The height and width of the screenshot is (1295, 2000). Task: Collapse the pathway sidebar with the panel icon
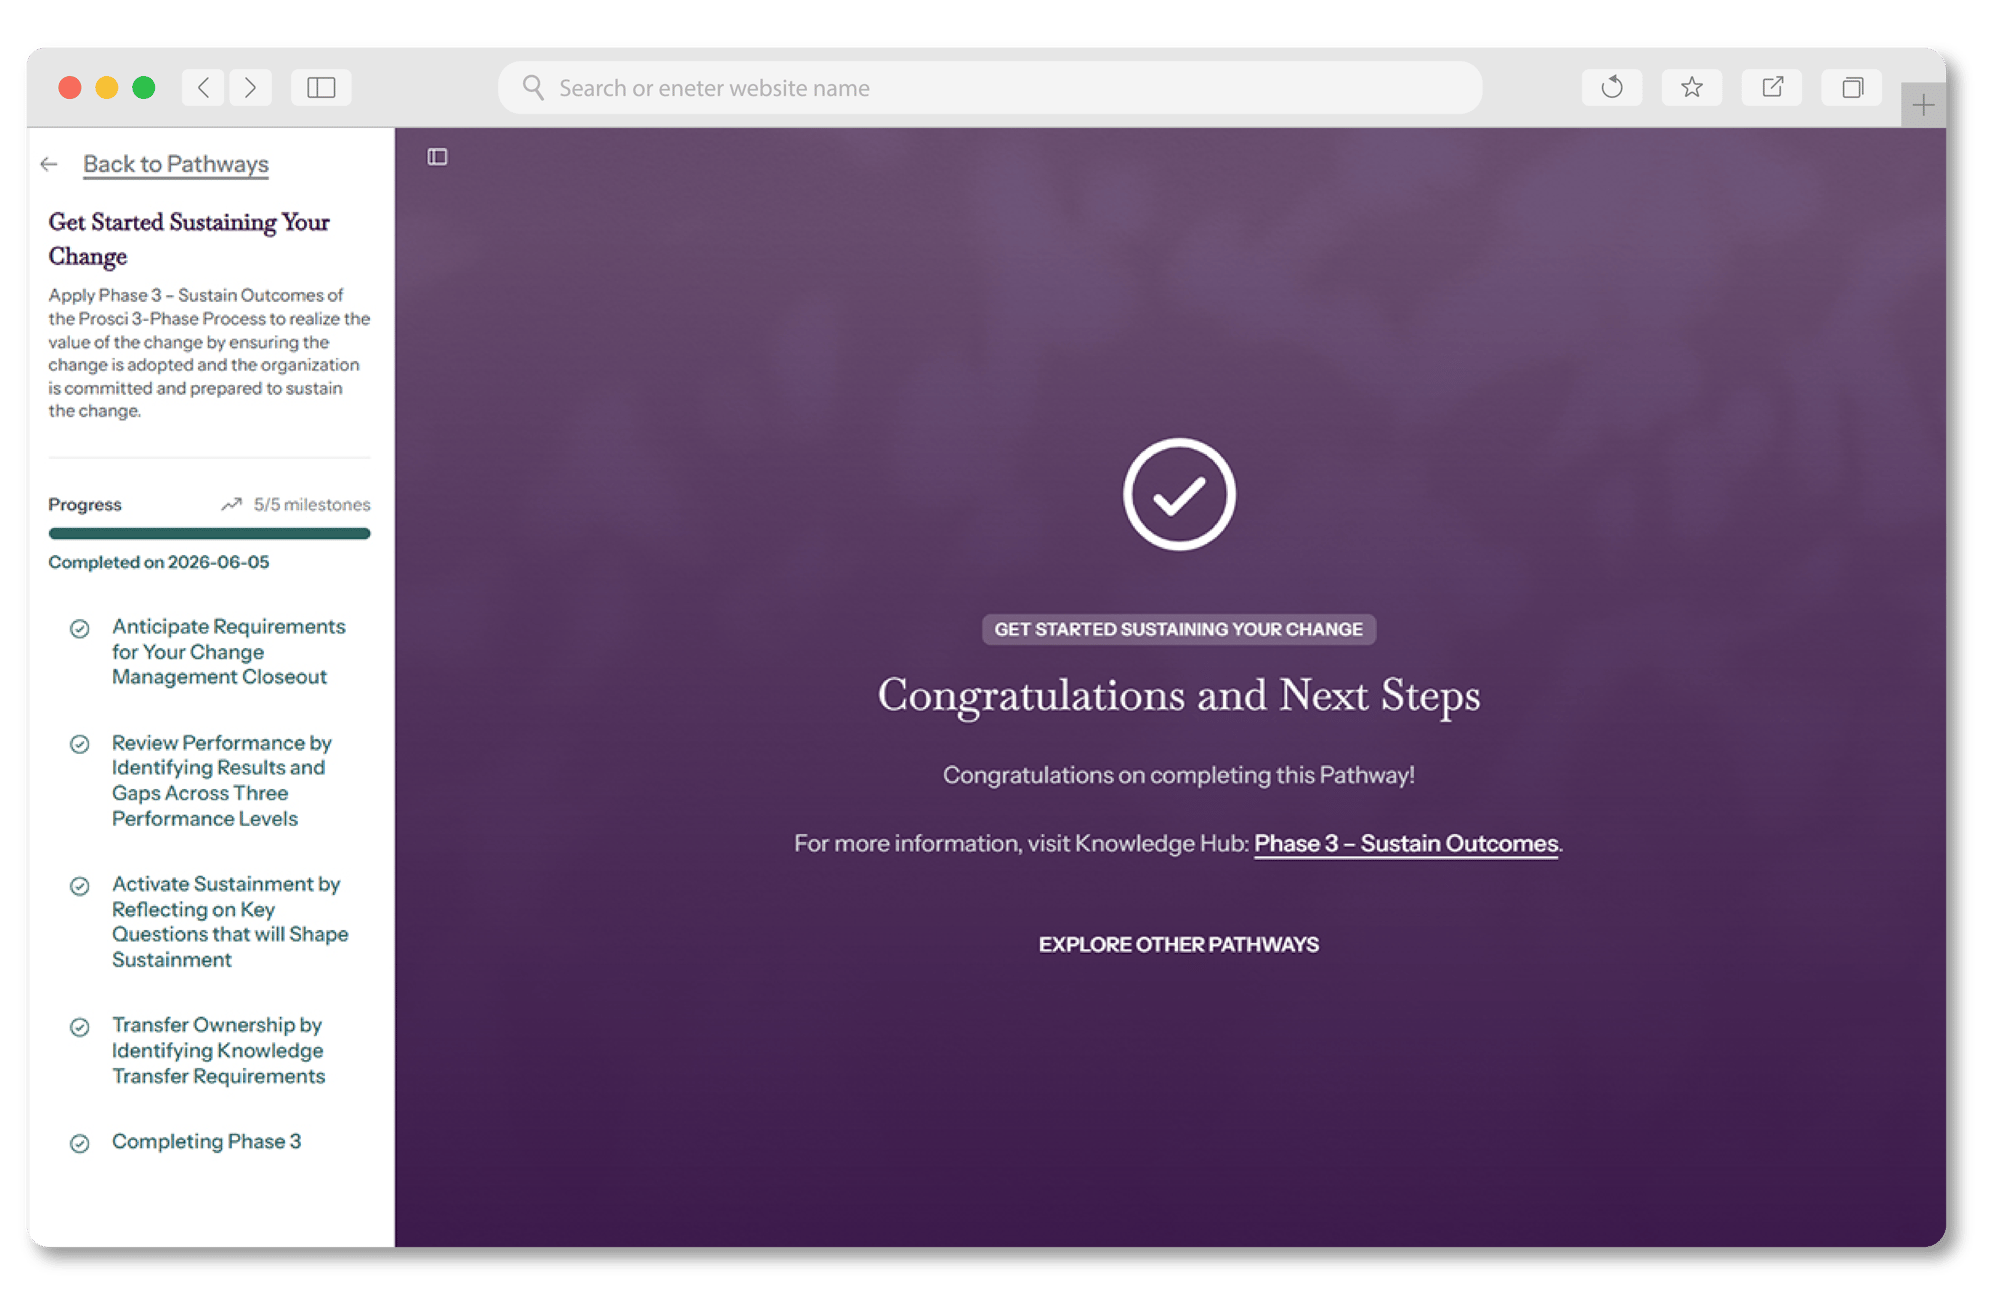point(437,157)
